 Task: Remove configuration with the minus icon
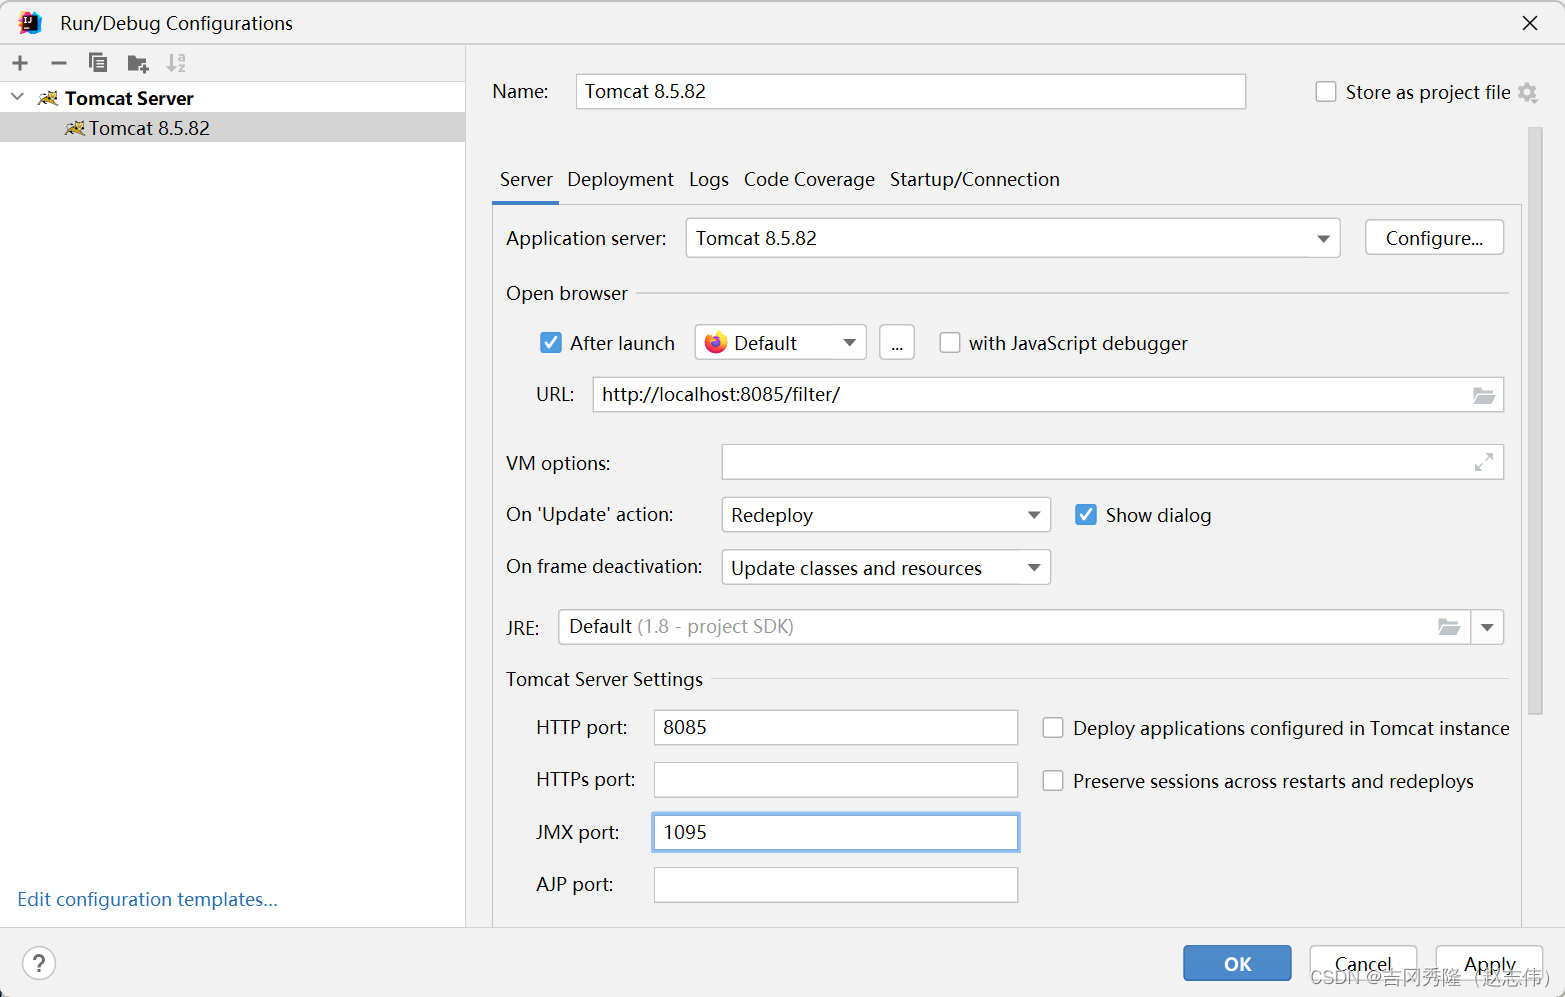click(59, 63)
